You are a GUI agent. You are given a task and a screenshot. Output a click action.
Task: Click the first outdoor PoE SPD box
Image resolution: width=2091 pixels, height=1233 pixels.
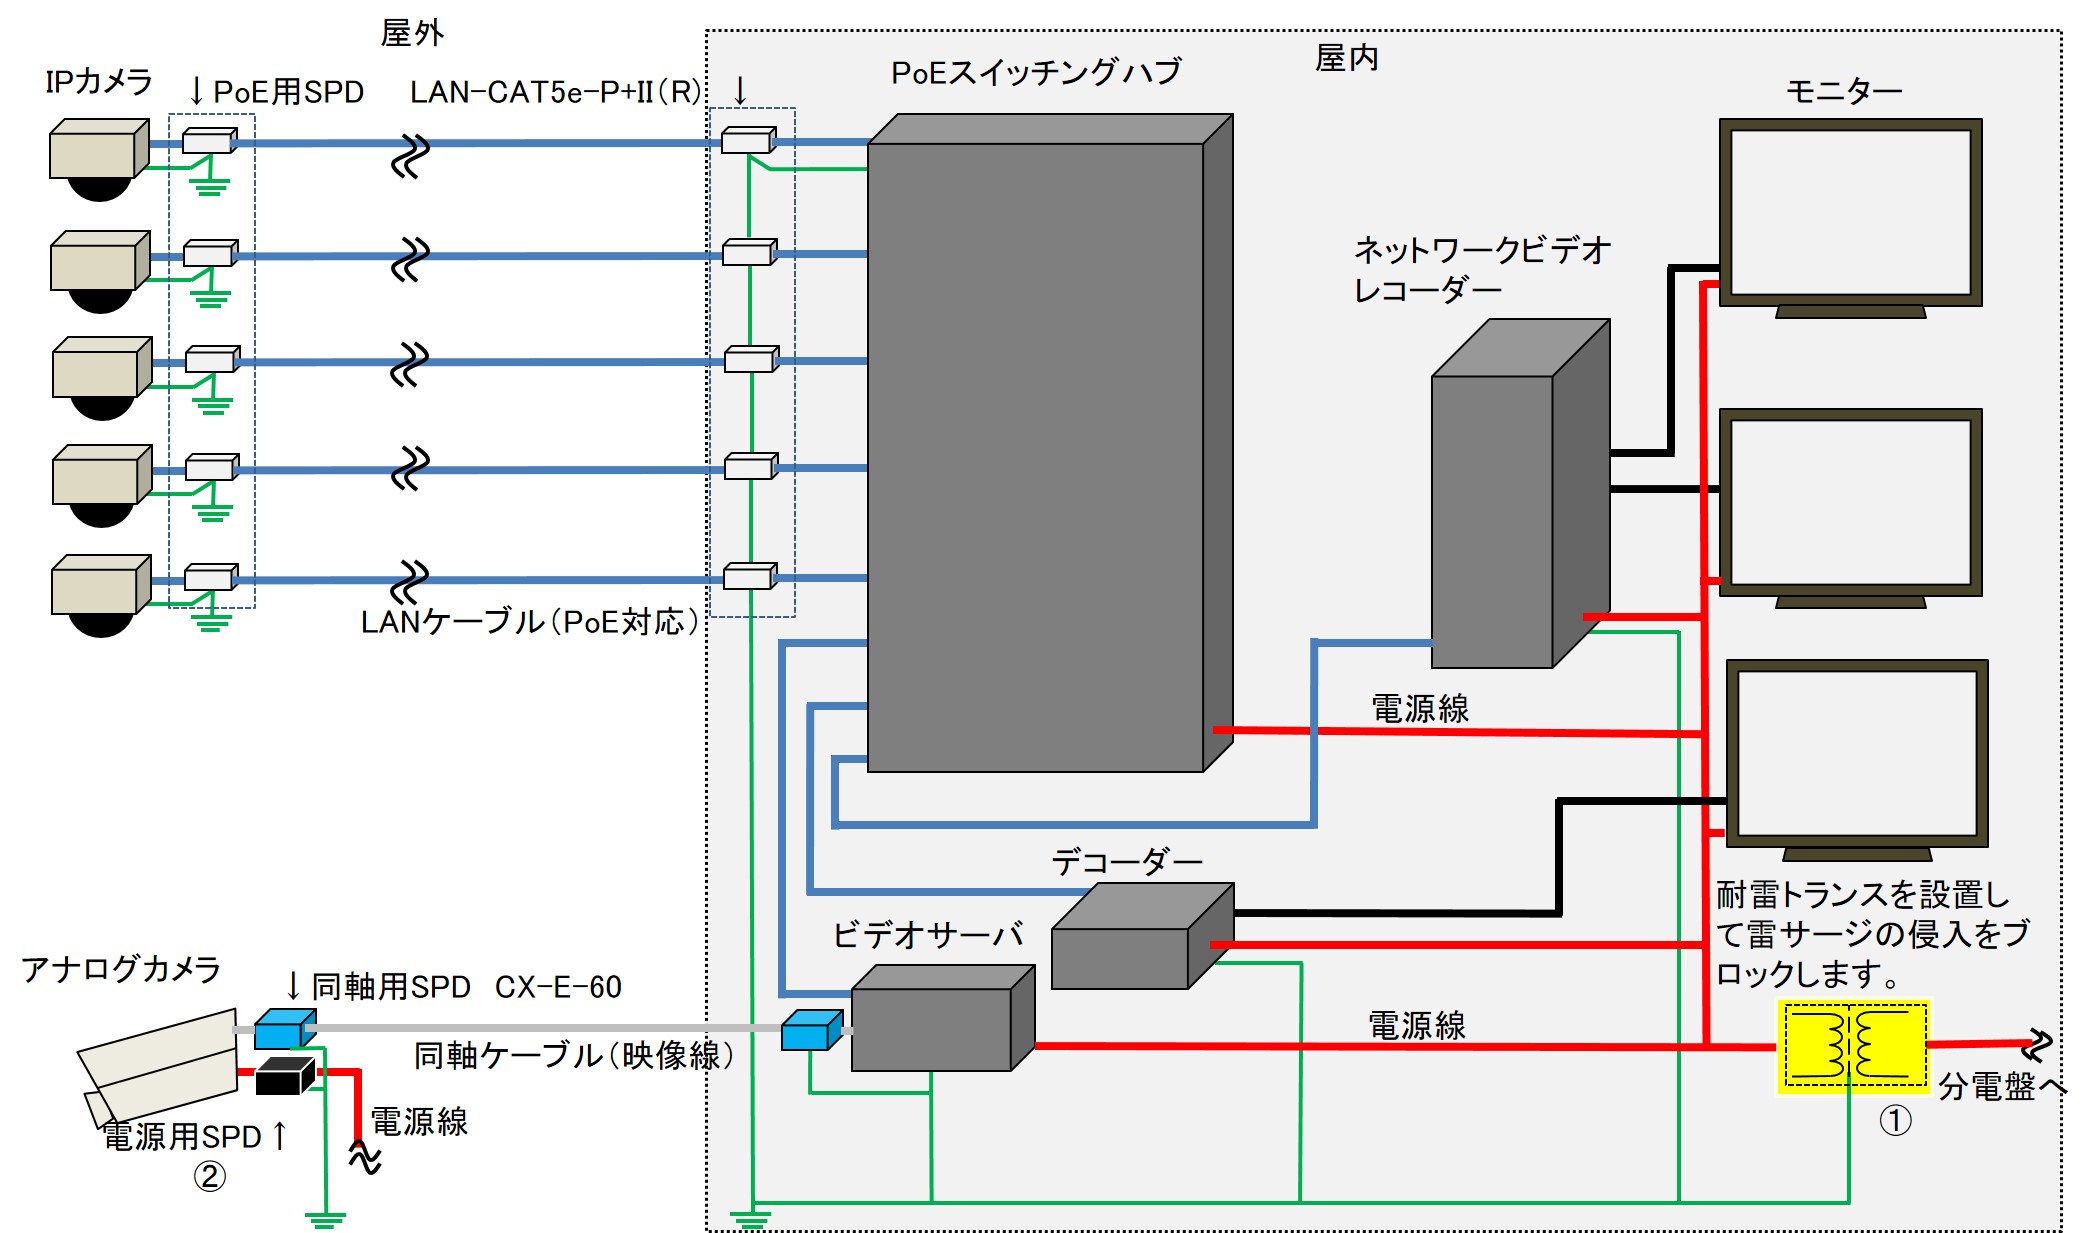(x=209, y=141)
